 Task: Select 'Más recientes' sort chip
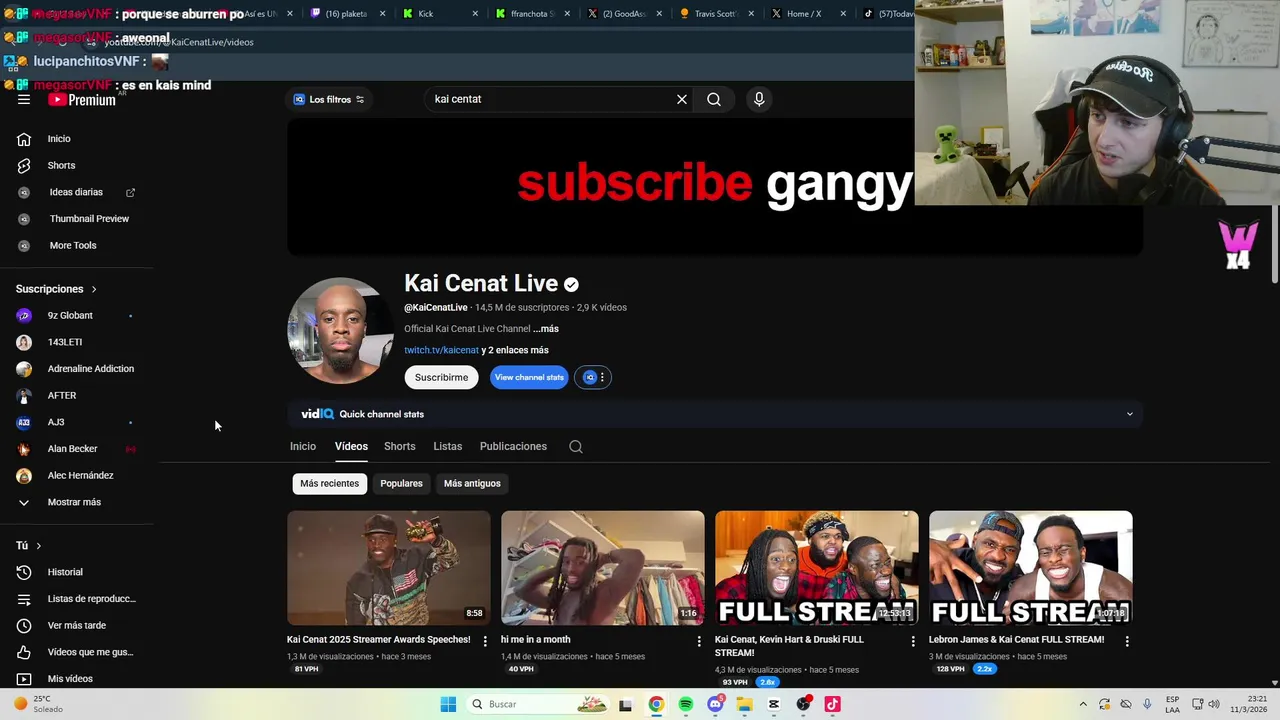click(329, 484)
